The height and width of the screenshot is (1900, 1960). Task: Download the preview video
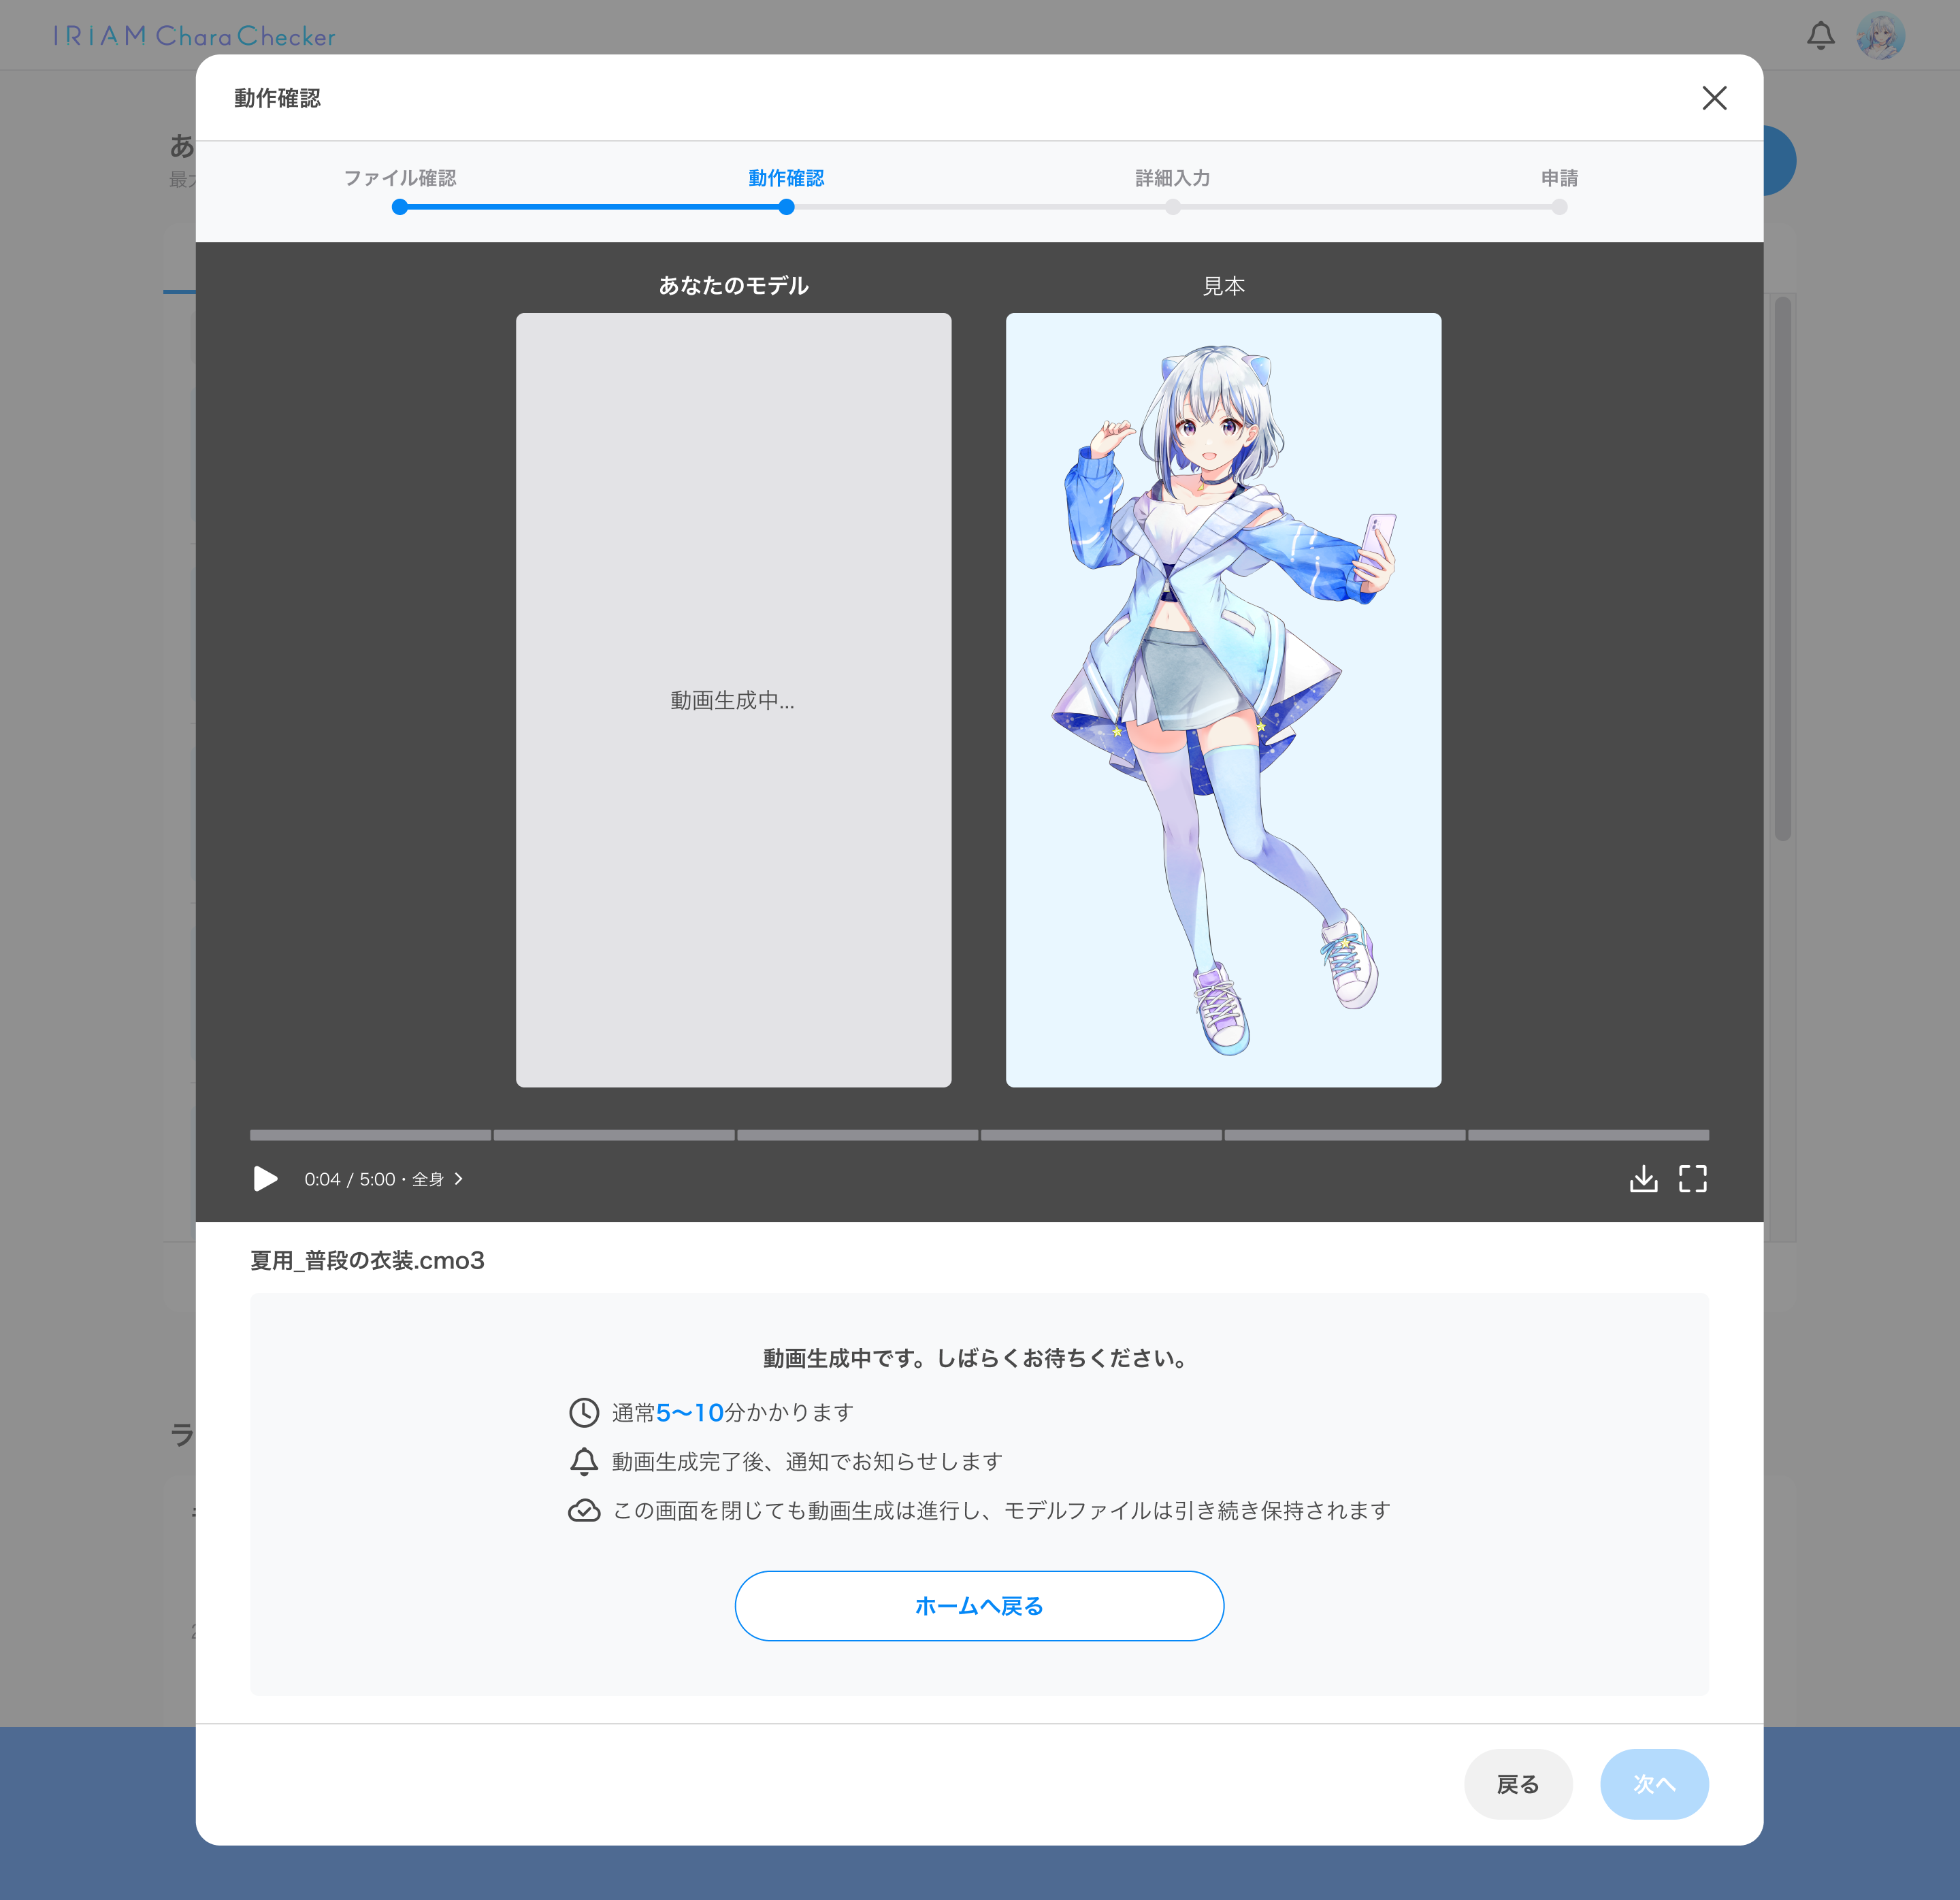click(x=1643, y=1179)
